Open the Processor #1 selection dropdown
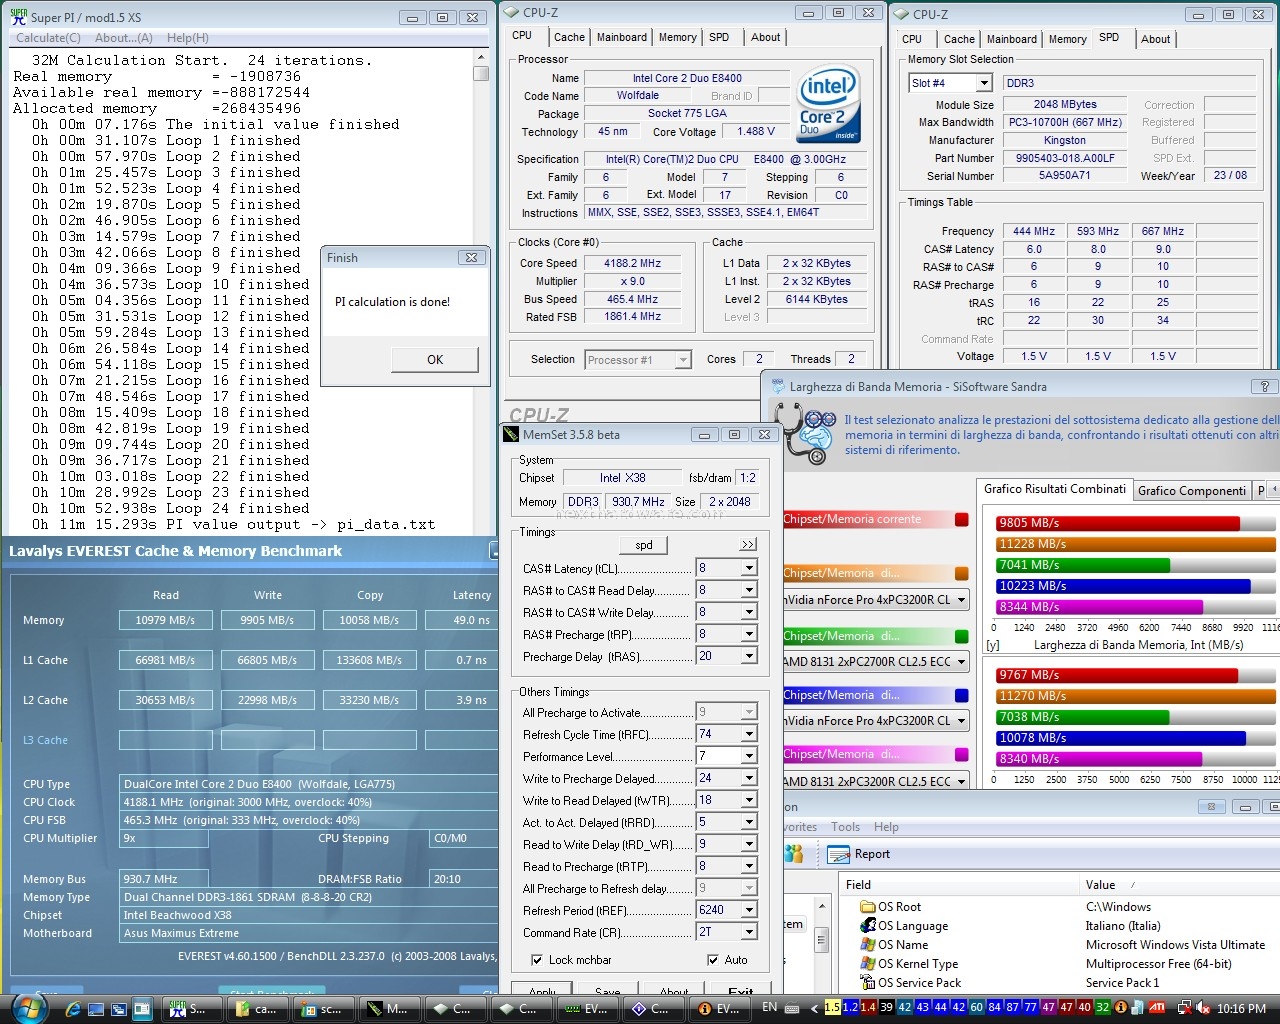 pos(683,360)
